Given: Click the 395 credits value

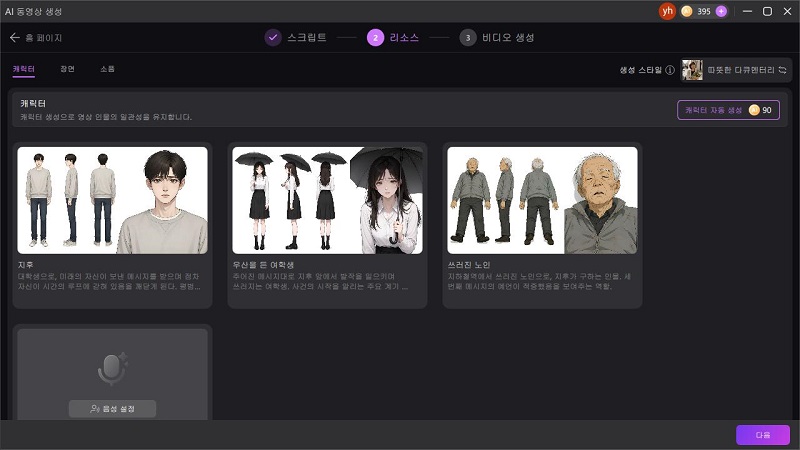Looking at the screenshot, I should pyautogui.click(x=704, y=11).
